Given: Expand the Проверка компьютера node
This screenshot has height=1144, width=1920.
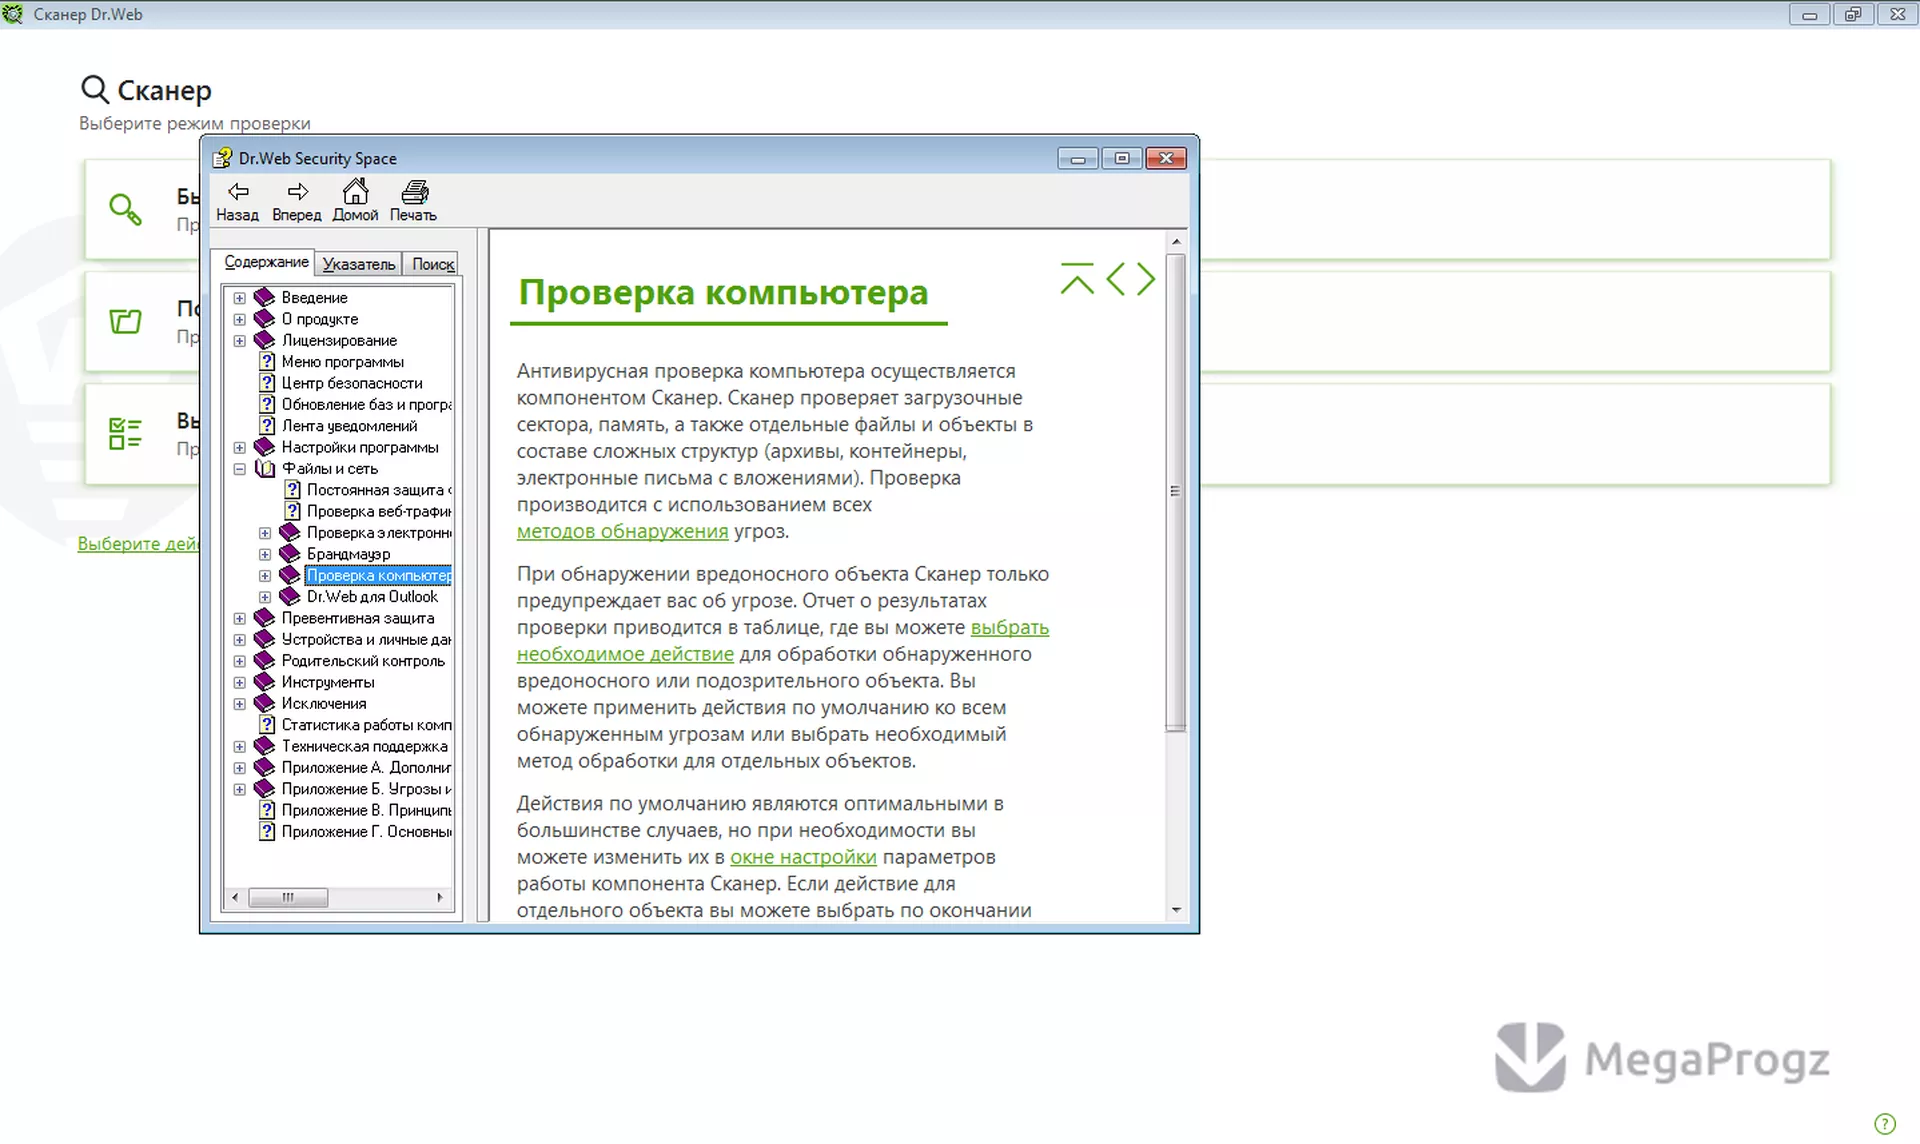Looking at the screenshot, I should 265,576.
